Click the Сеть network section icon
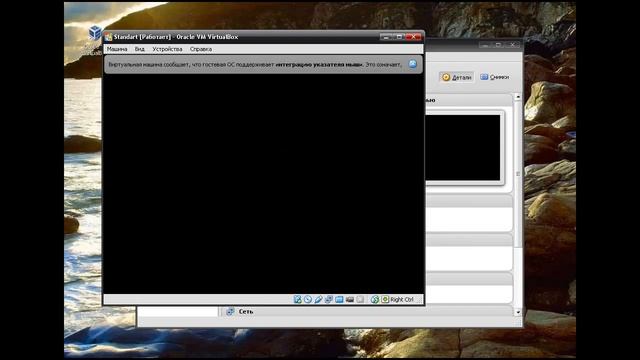The width and height of the screenshot is (640, 360). pyautogui.click(x=230, y=311)
